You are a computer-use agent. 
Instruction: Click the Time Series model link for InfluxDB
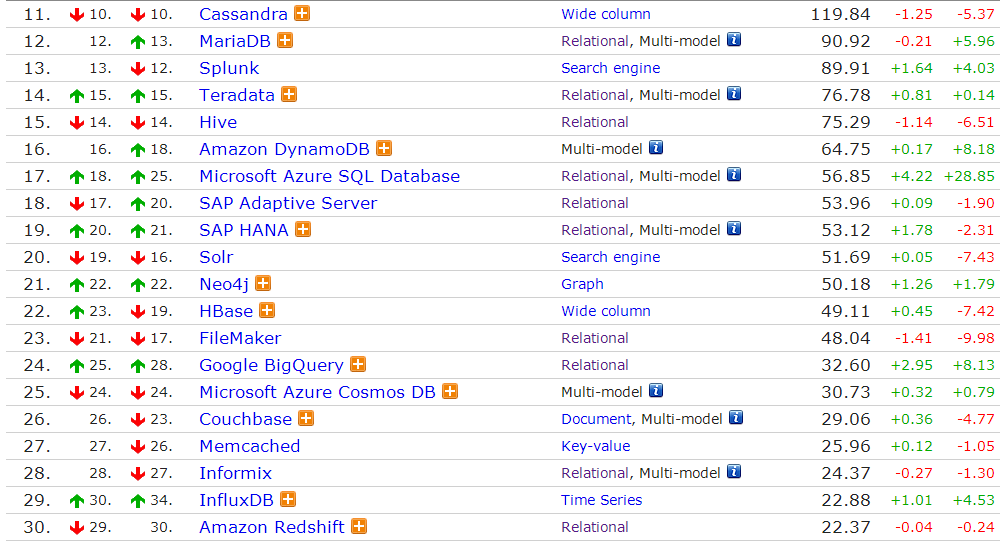[602, 500]
